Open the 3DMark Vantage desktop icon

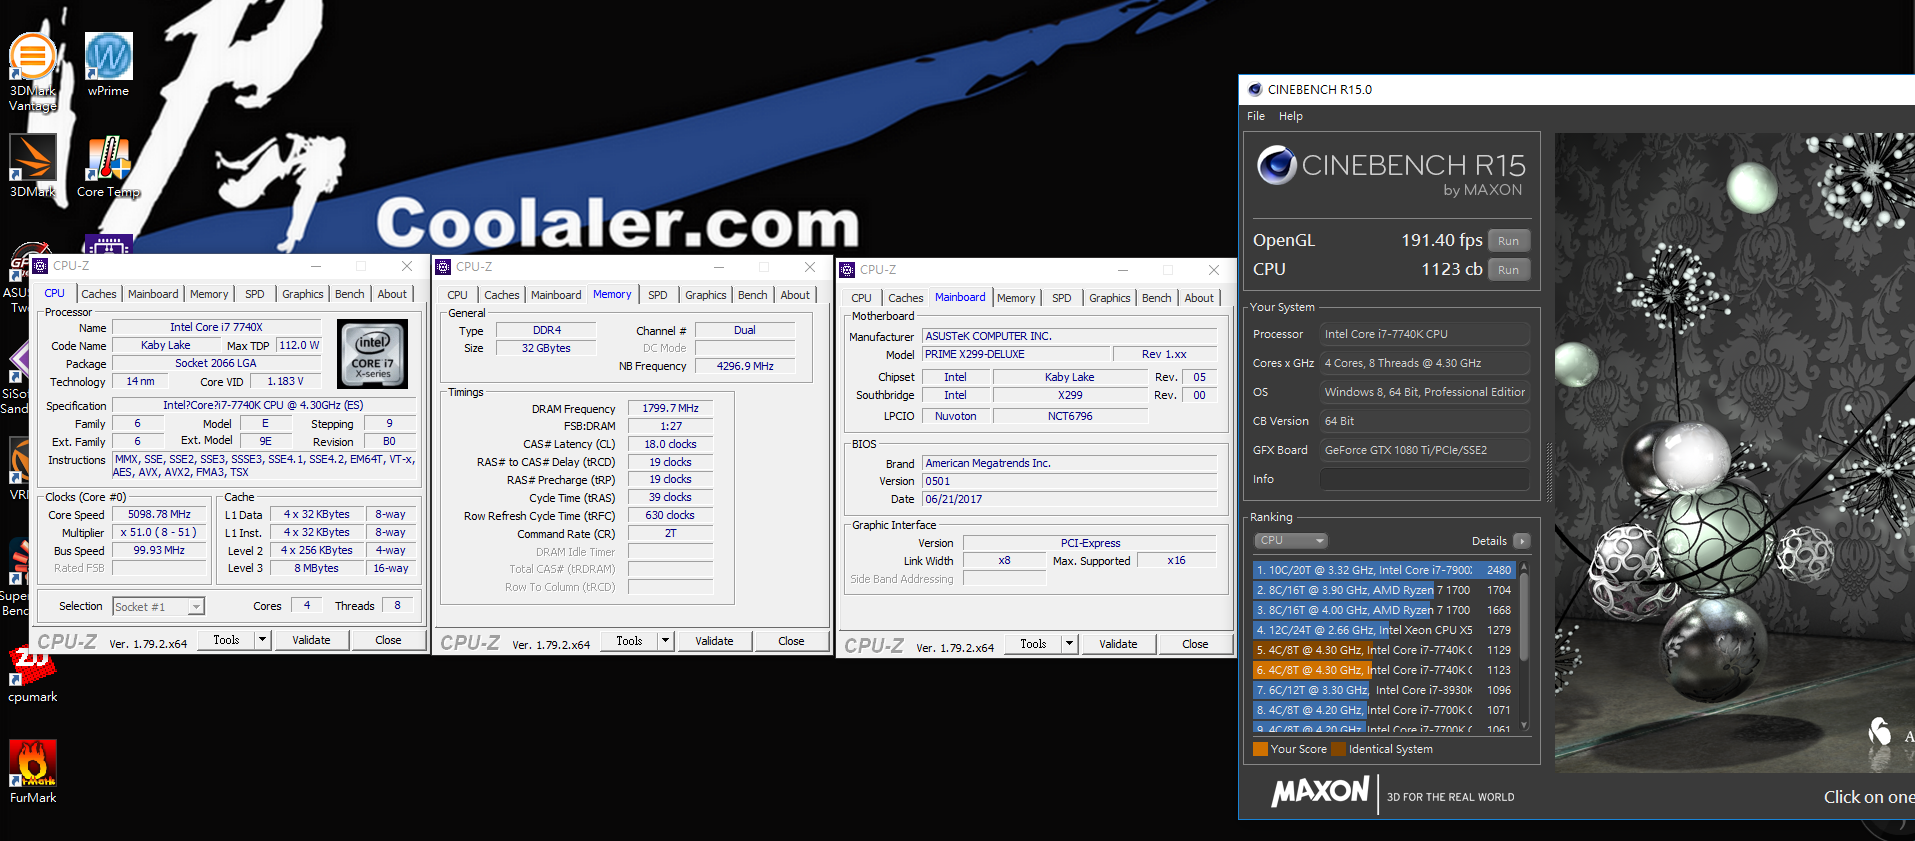coord(33,70)
